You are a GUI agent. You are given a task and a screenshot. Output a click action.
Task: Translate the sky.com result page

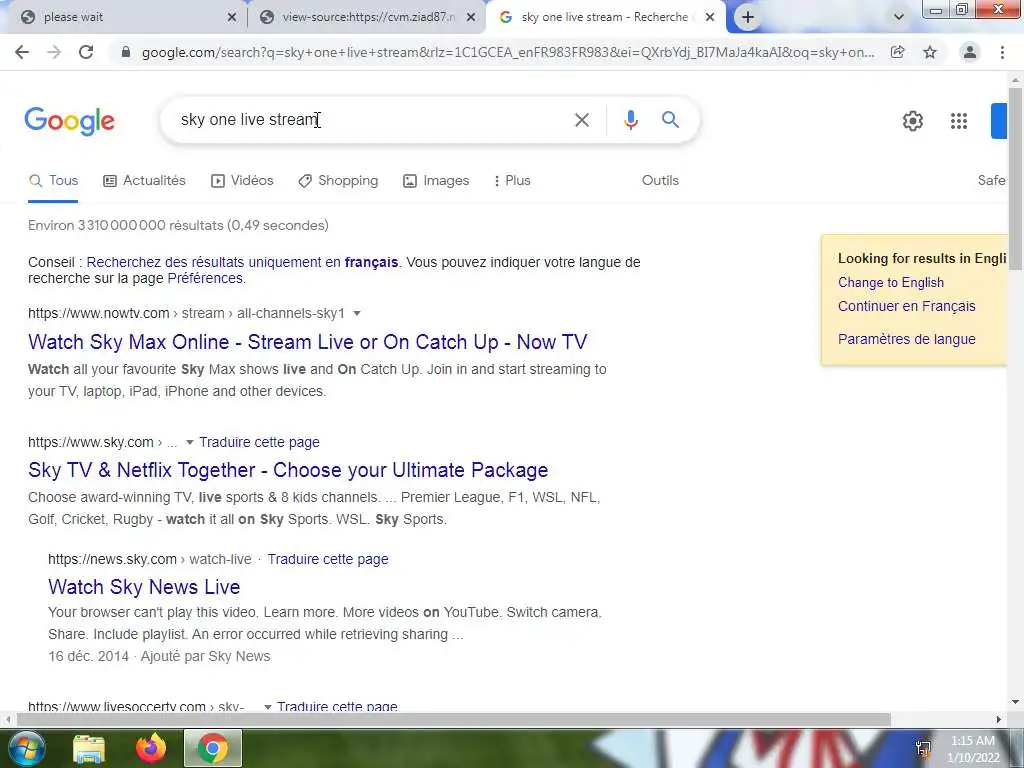click(x=259, y=442)
